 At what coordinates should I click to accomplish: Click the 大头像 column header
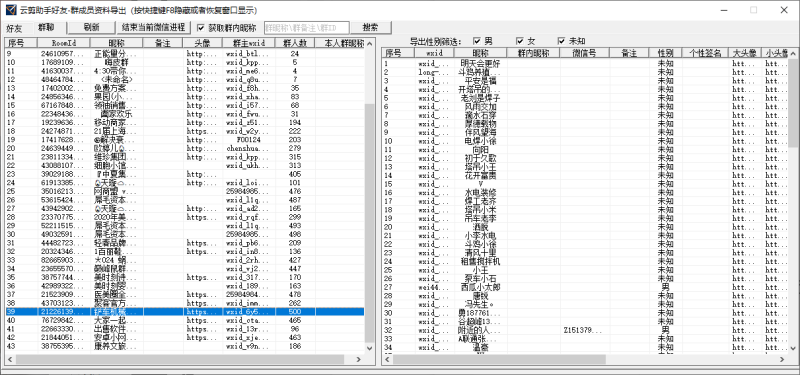pos(745,53)
